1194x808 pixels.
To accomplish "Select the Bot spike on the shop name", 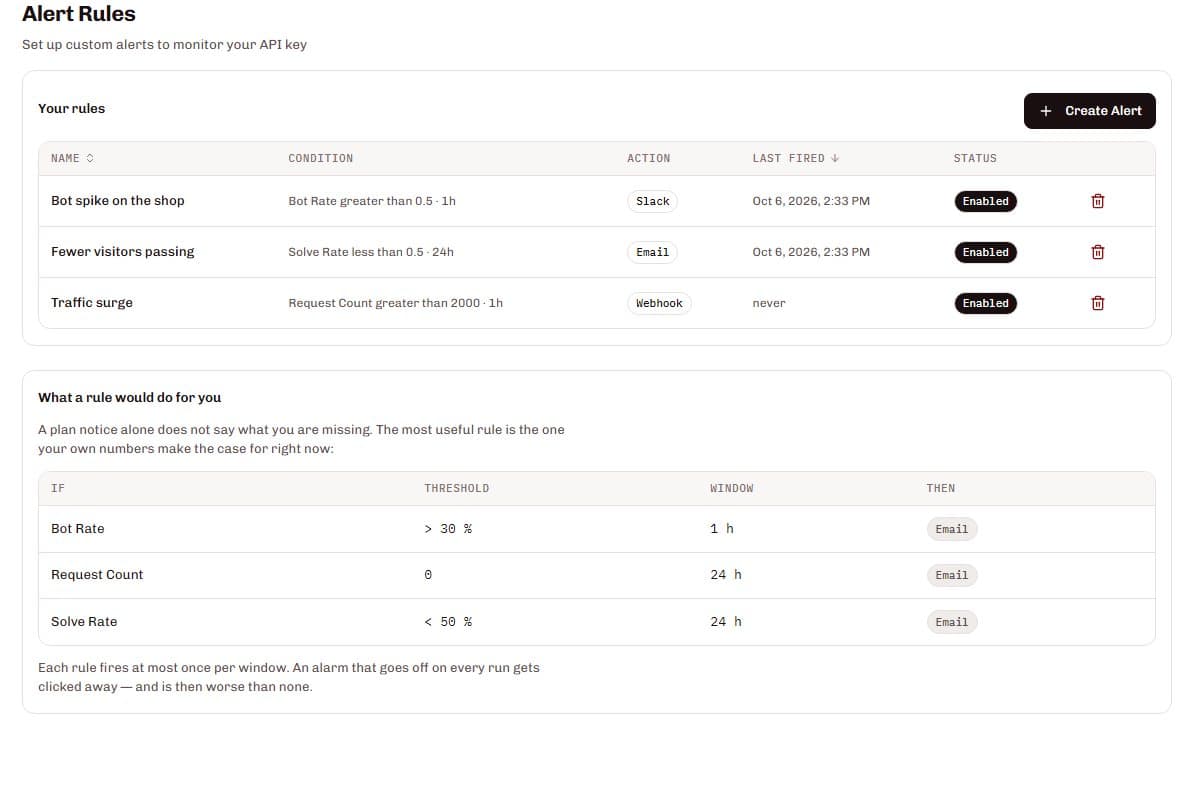I will coord(118,201).
